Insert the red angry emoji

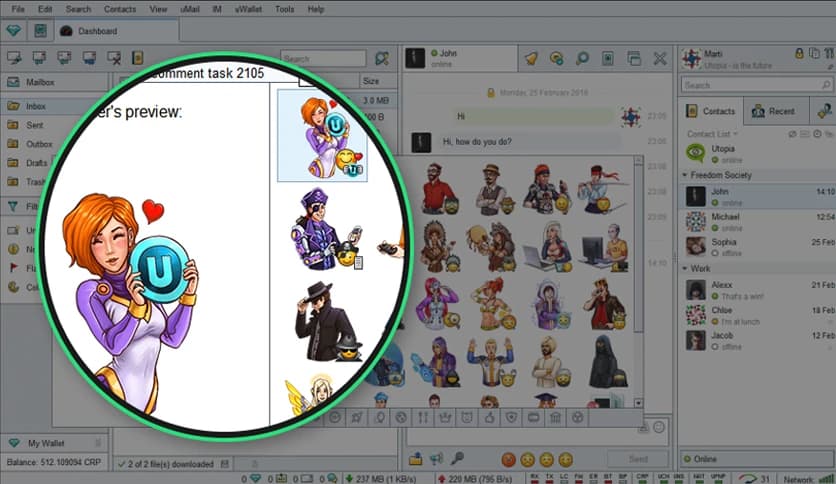pyautogui.click(x=508, y=459)
